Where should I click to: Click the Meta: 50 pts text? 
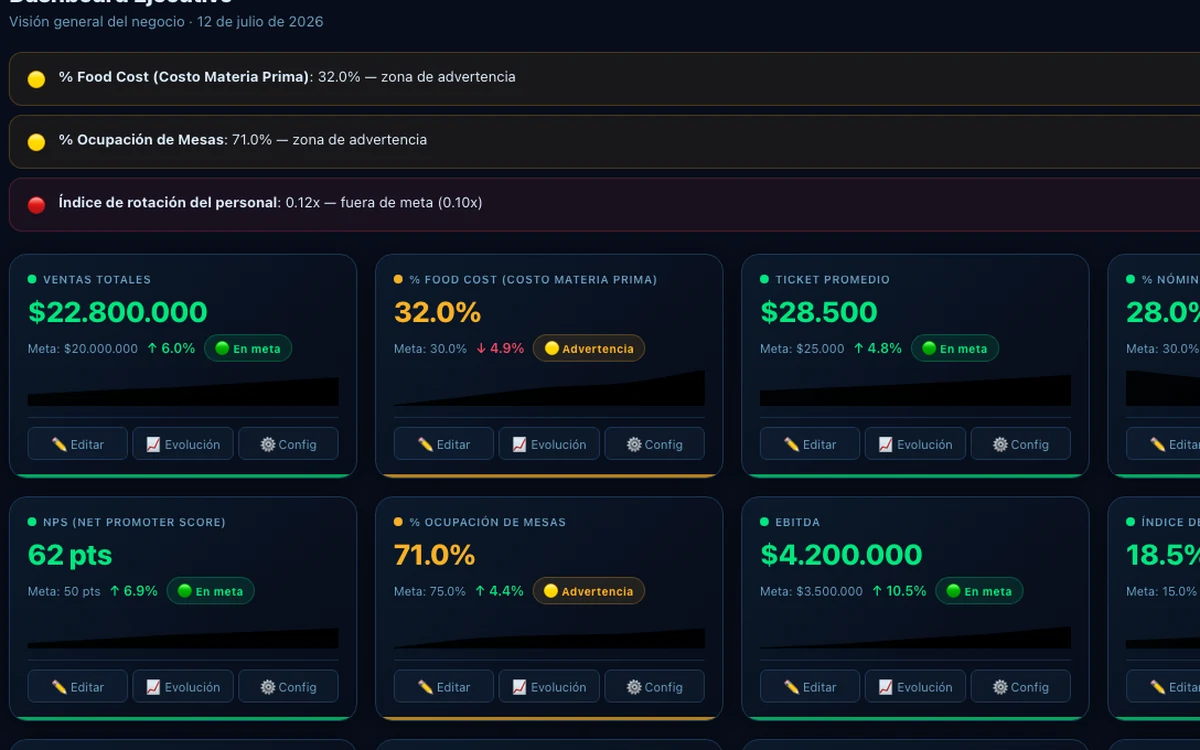point(64,592)
